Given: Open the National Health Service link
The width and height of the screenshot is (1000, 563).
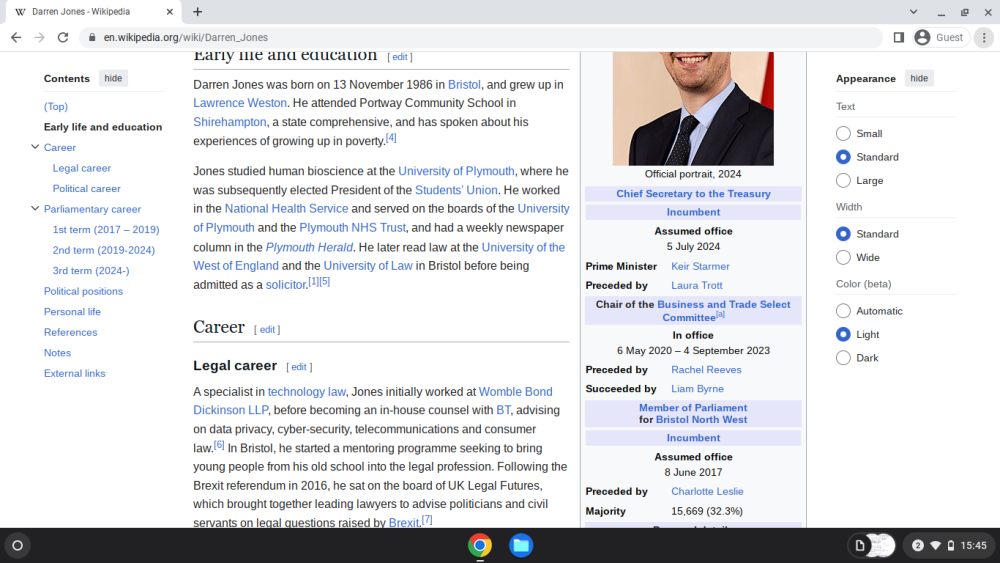Looking at the screenshot, I should tap(286, 208).
